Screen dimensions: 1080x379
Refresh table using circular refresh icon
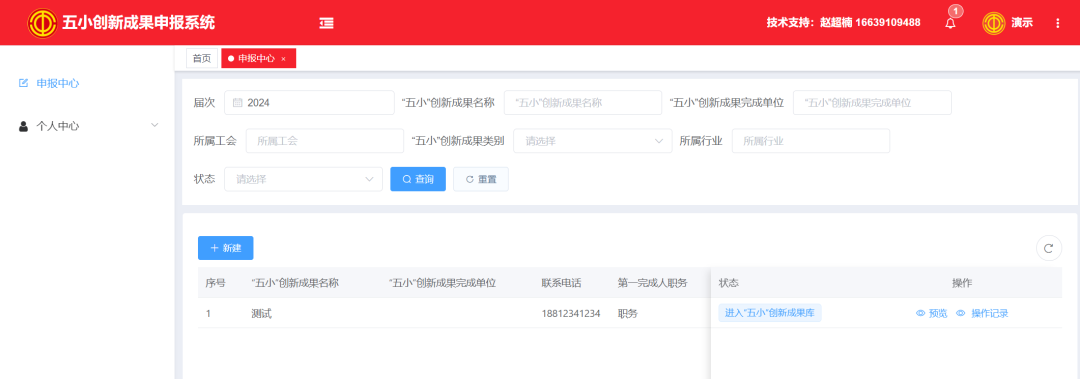point(1048,248)
